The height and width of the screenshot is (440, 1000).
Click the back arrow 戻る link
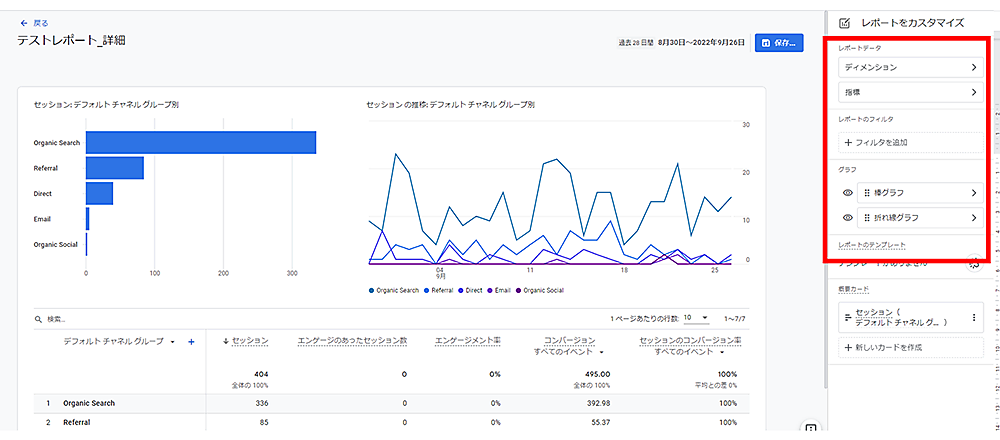point(33,22)
